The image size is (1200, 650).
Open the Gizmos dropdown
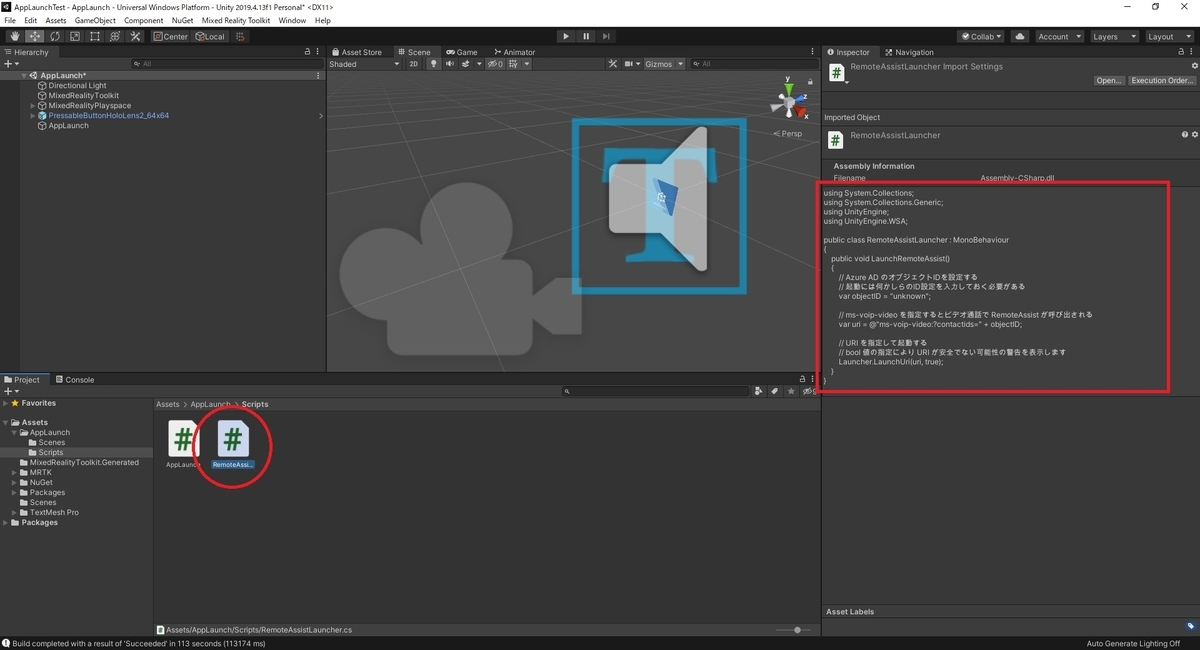pos(665,64)
